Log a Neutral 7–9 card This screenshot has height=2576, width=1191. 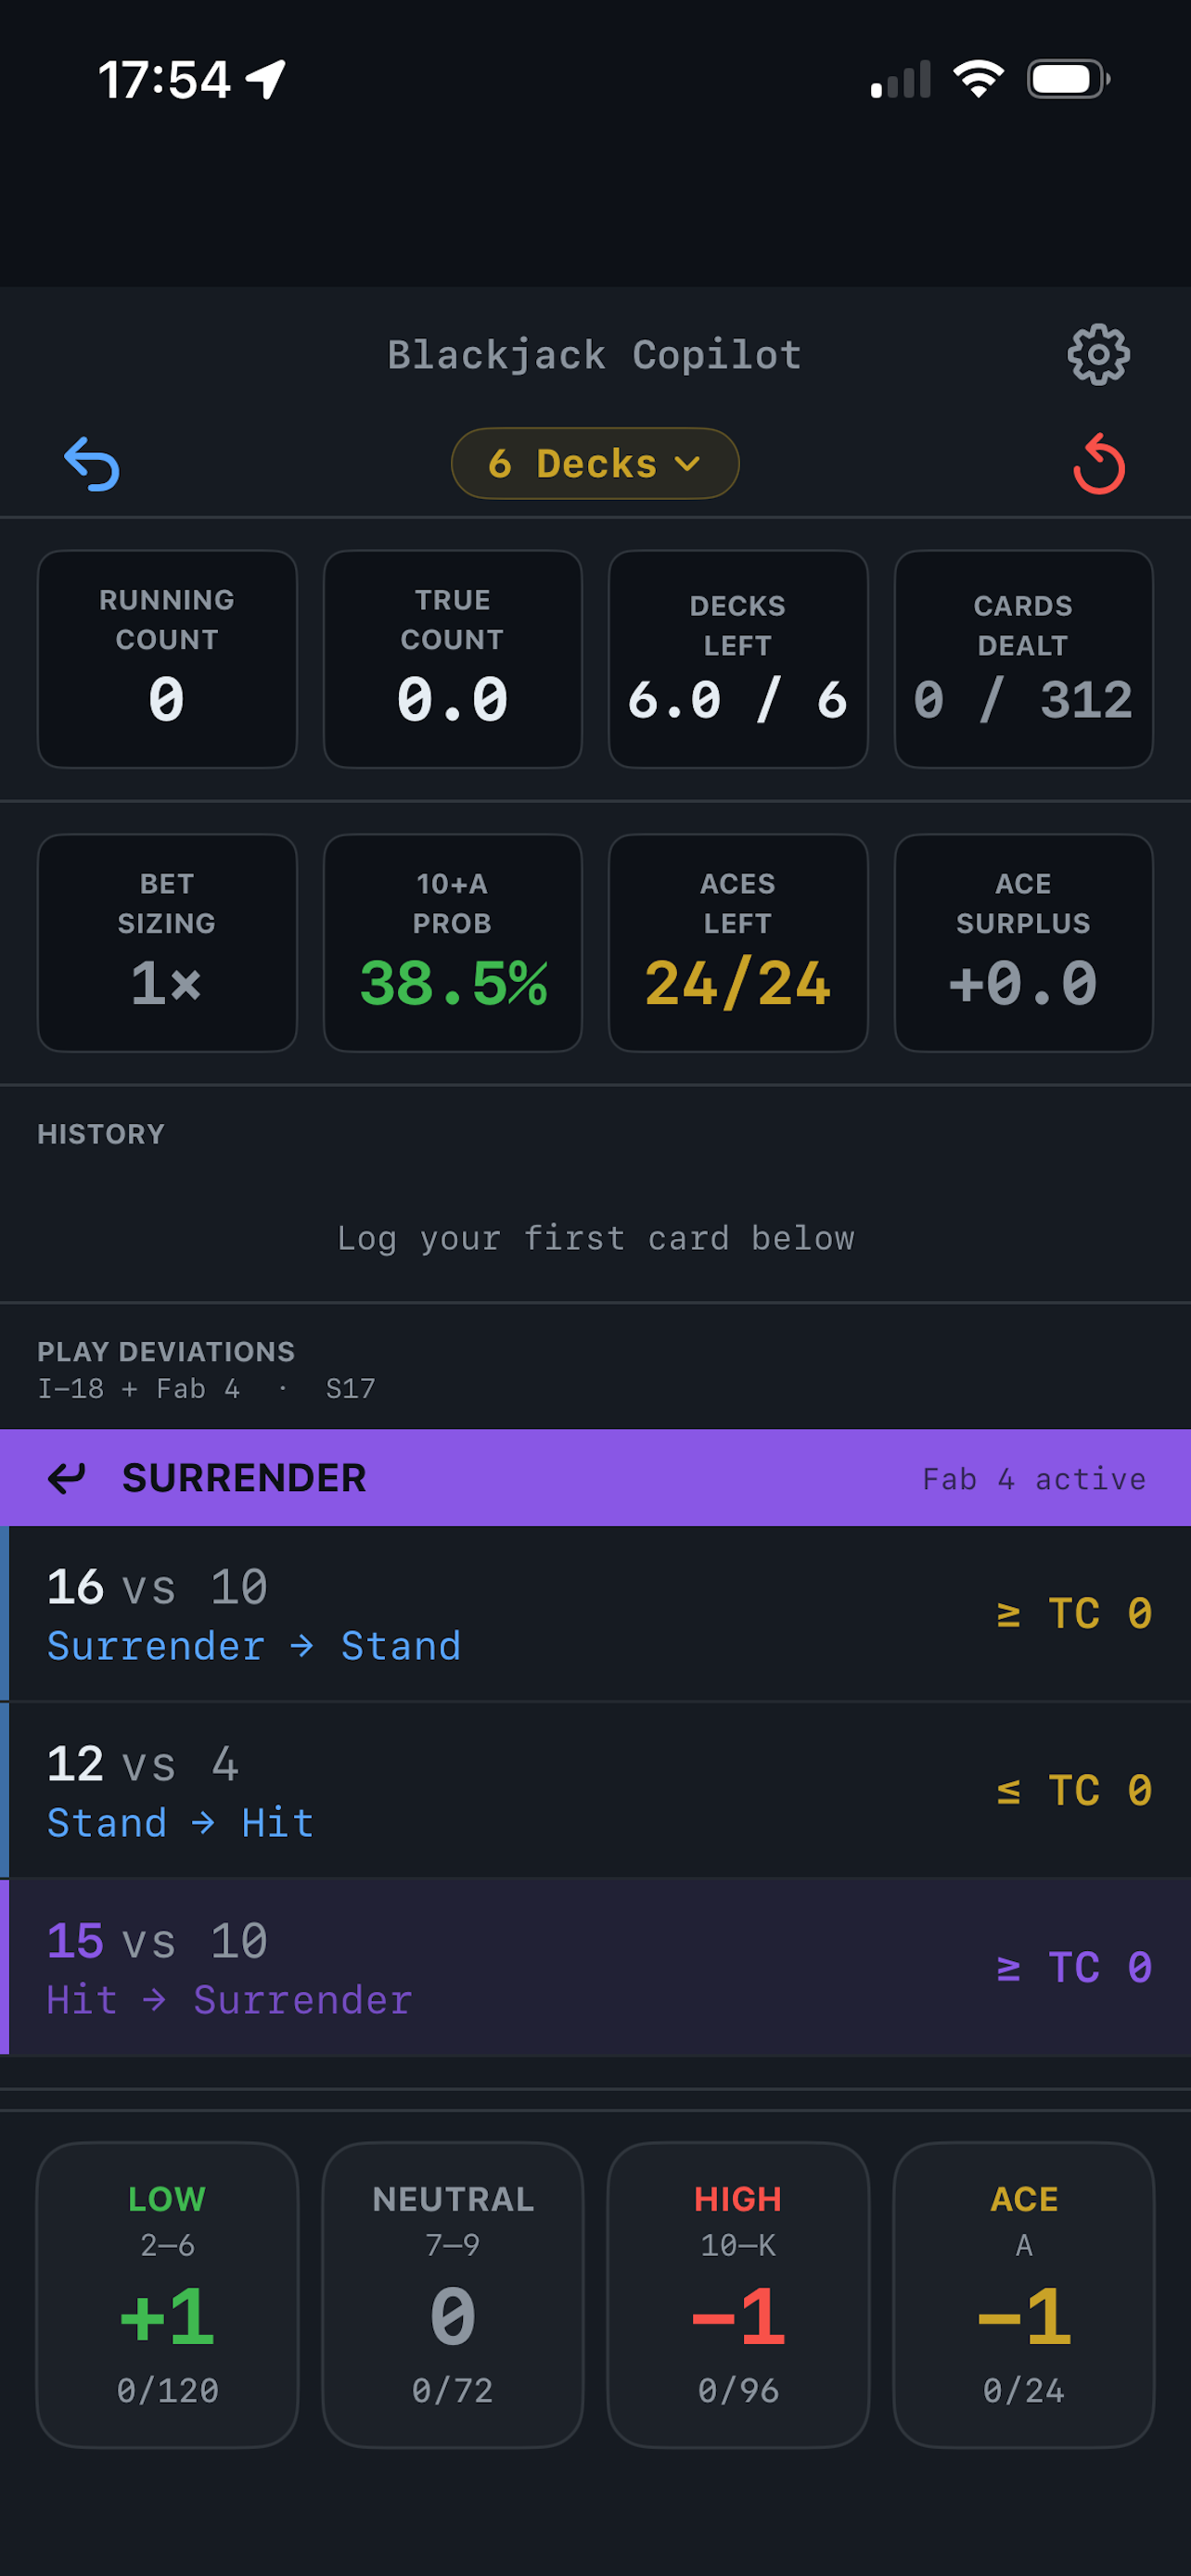[452, 2295]
